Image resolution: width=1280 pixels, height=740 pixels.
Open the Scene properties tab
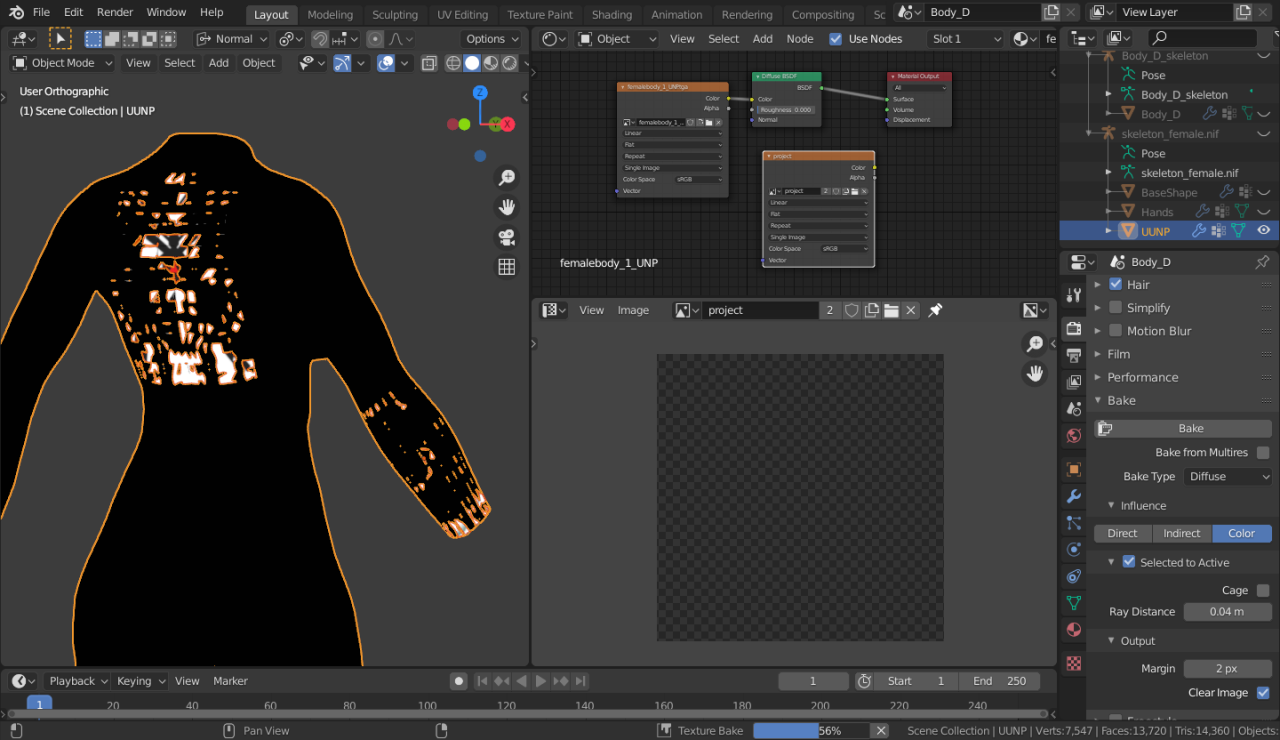[x=1074, y=409]
